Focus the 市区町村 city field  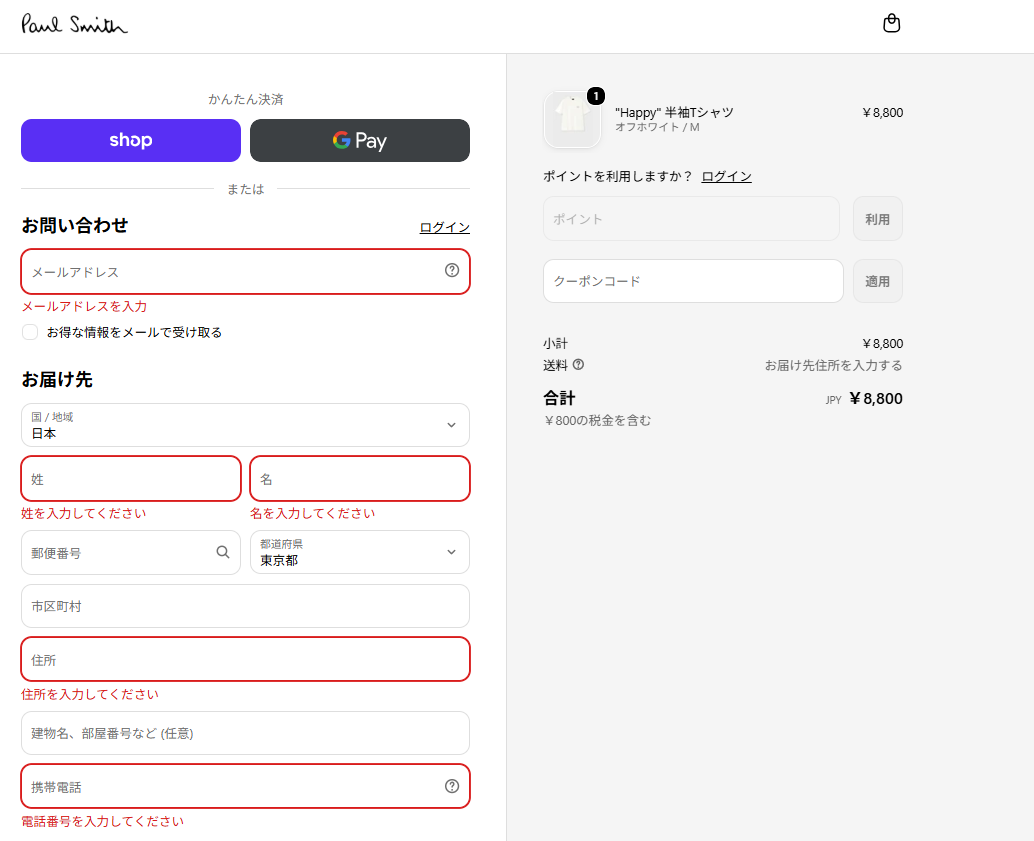click(x=245, y=606)
